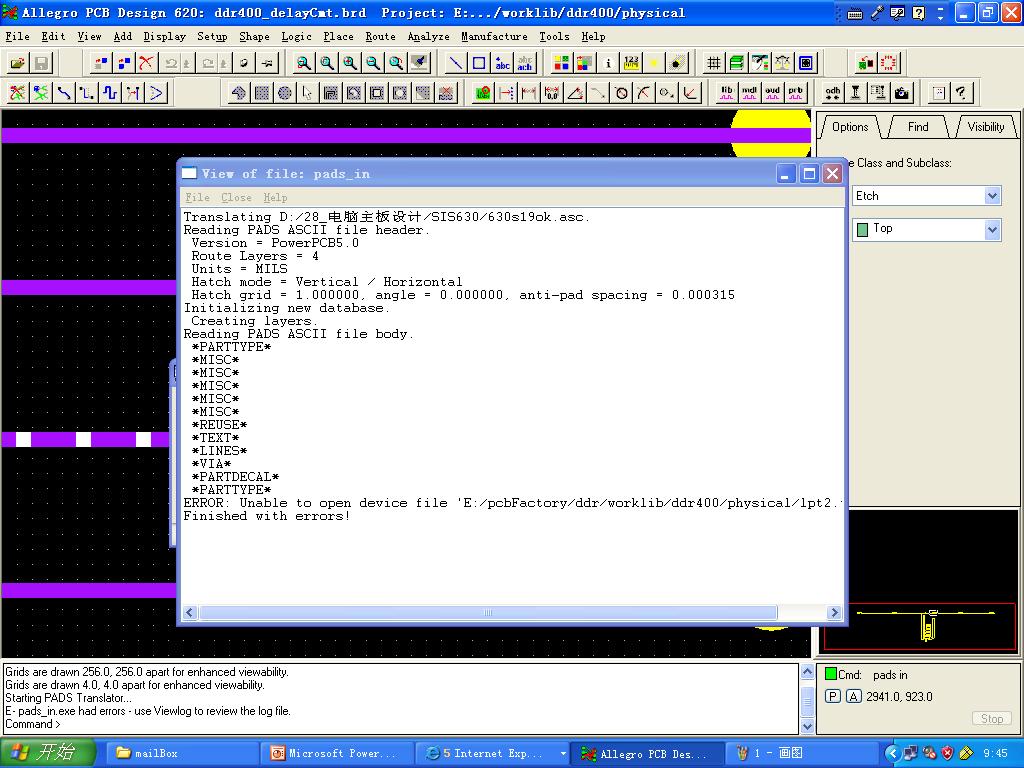The height and width of the screenshot is (768, 1024).
Task: Click the yellow Highlight icon
Action: pyautogui.click(x=654, y=63)
